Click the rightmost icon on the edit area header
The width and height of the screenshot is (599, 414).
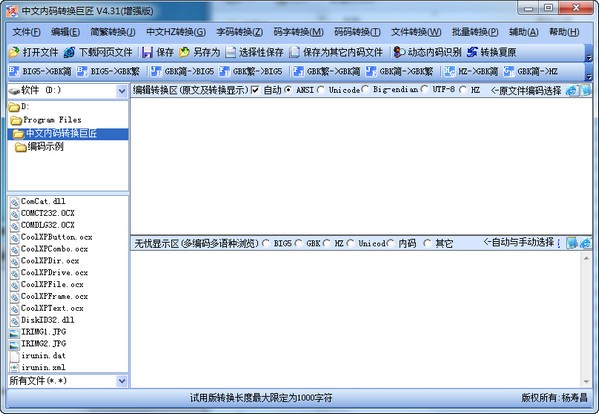point(586,90)
